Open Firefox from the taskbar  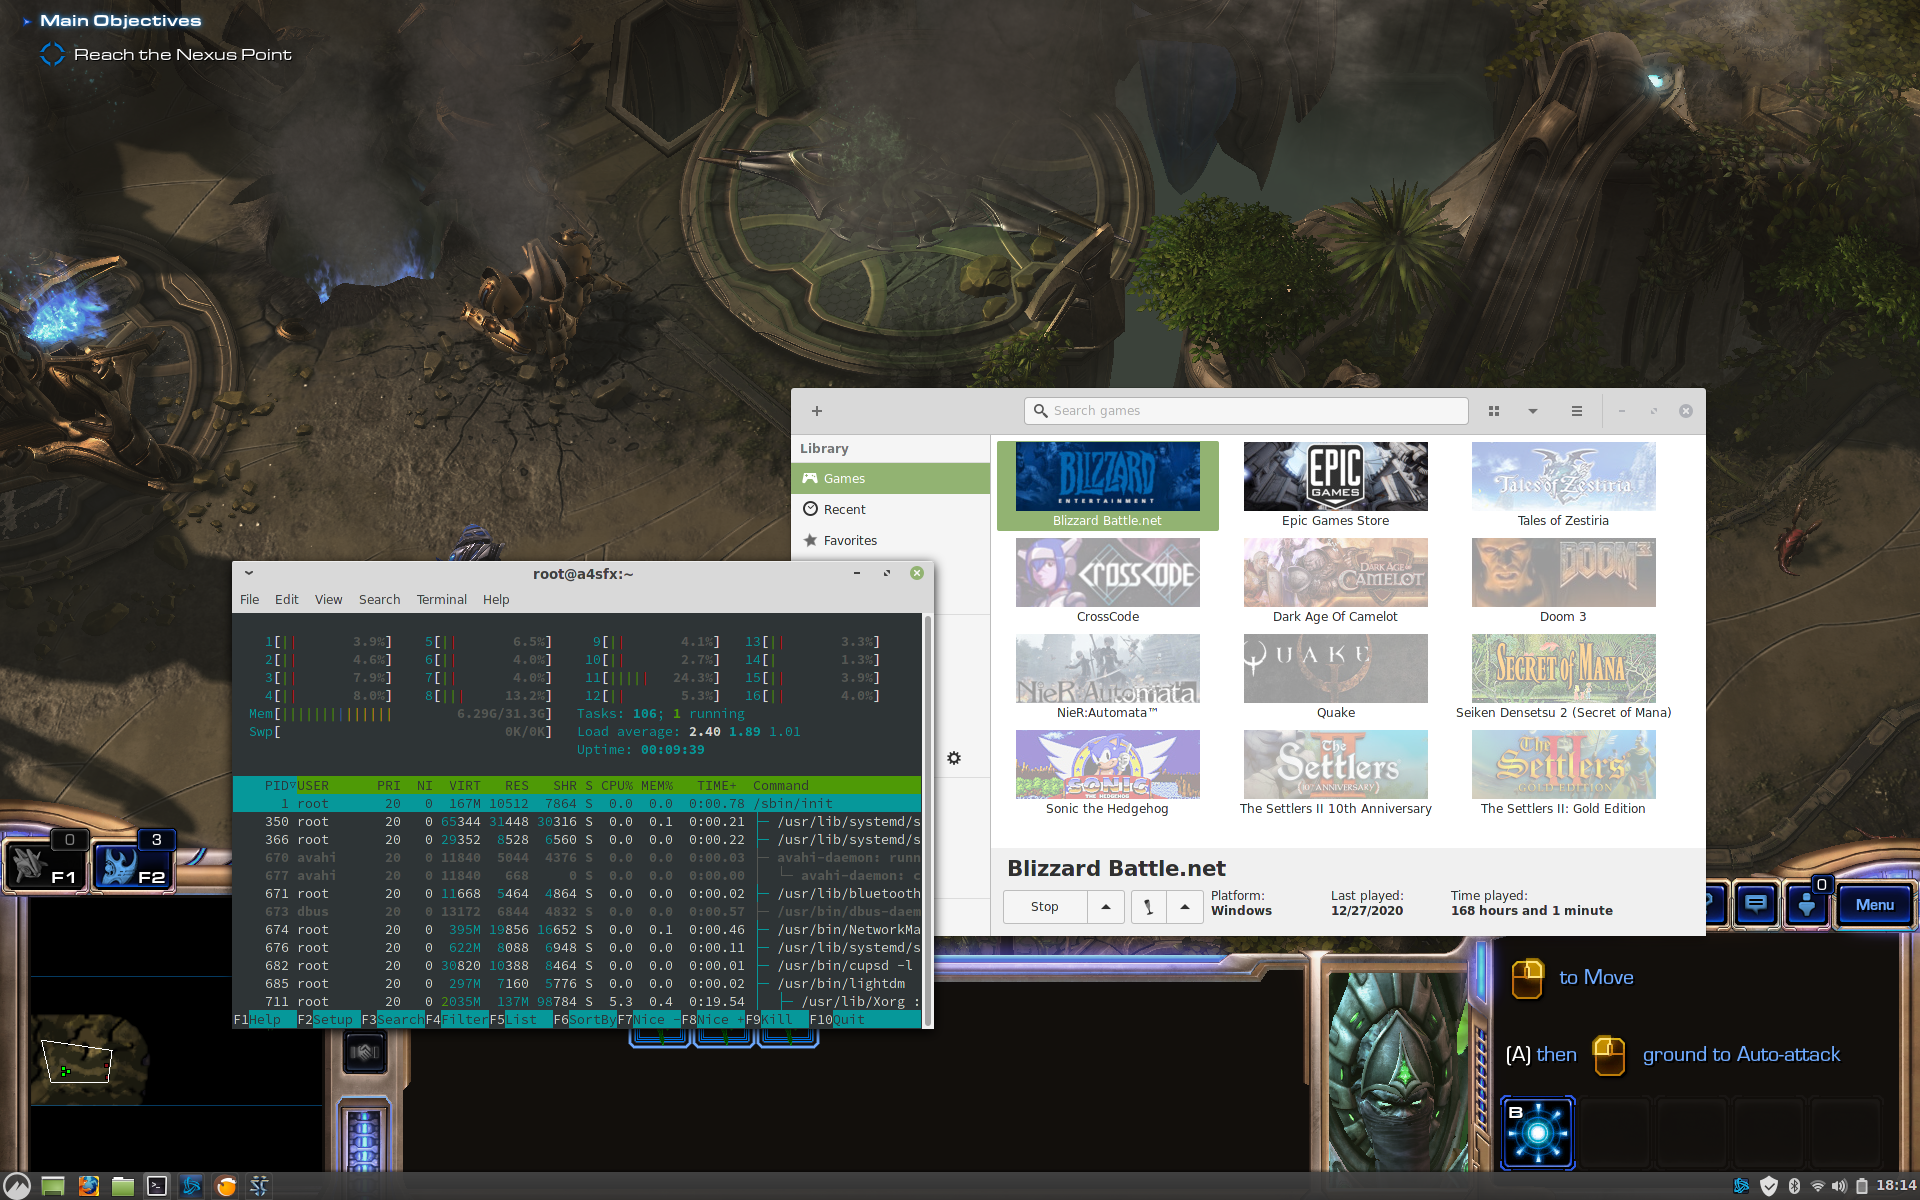point(89,1186)
